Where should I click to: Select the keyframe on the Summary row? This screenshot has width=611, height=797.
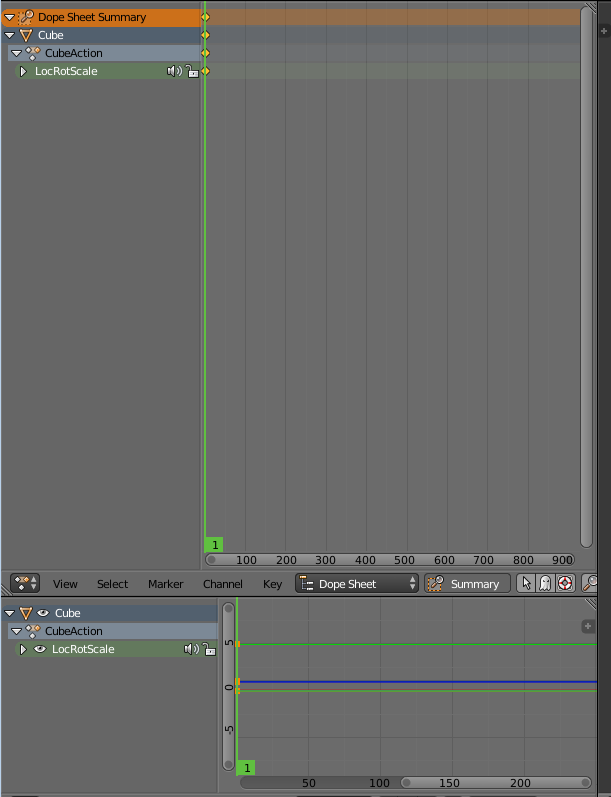point(205,17)
